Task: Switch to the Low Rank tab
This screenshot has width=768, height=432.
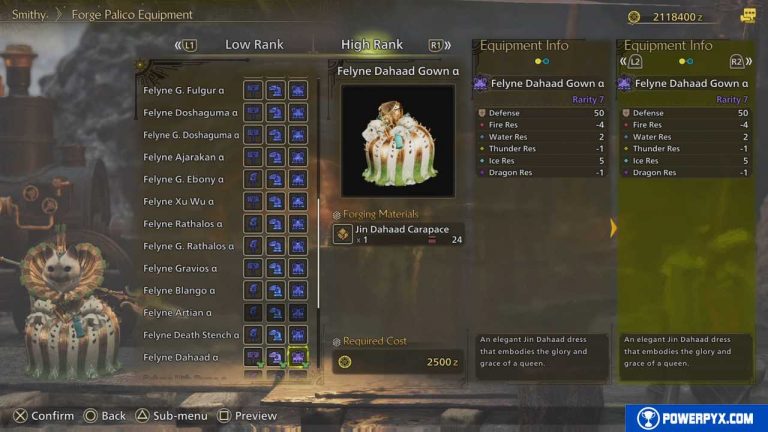Action: pos(254,45)
